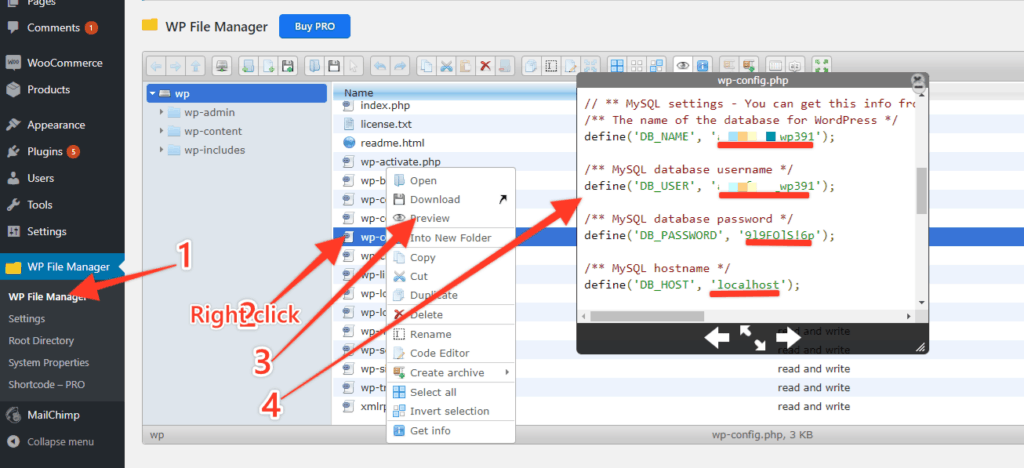Open Root Directory settings link

point(41,341)
